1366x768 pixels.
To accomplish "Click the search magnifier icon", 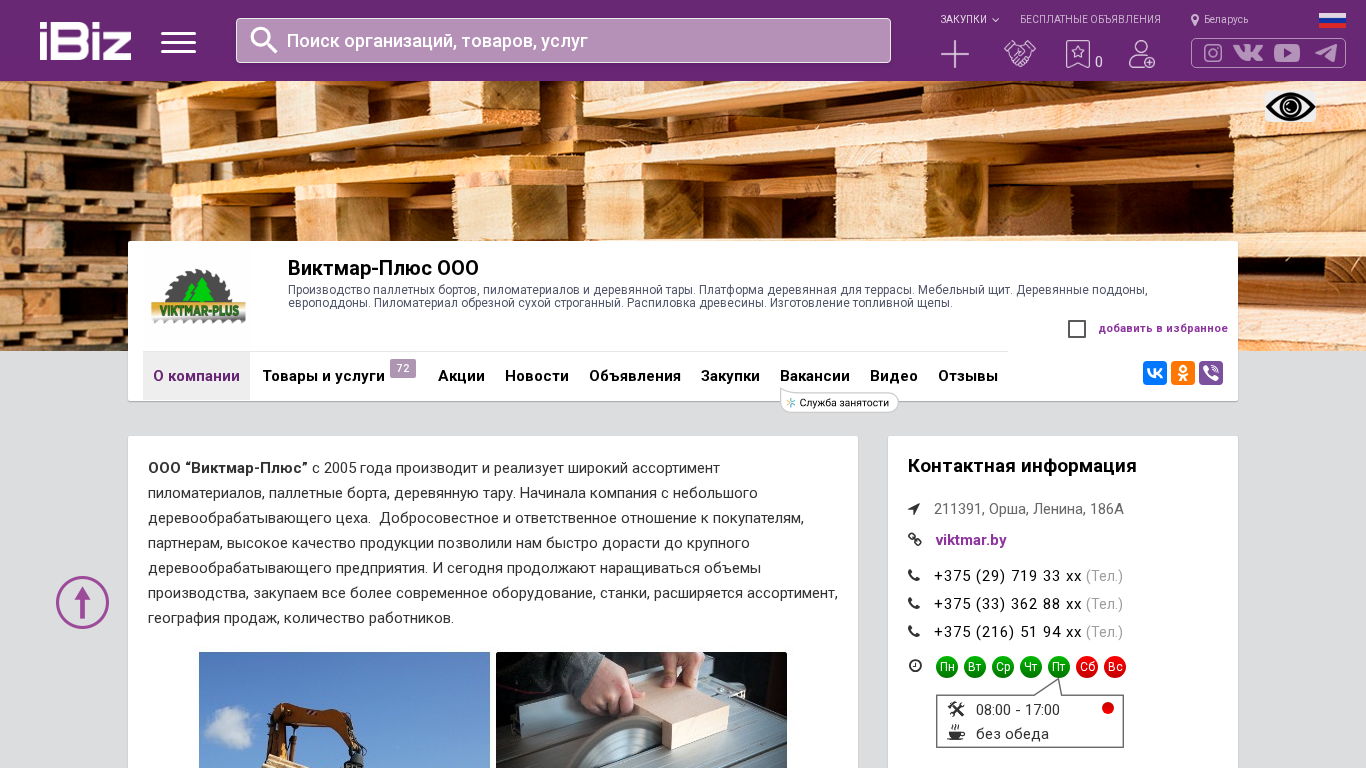I will tap(264, 40).
